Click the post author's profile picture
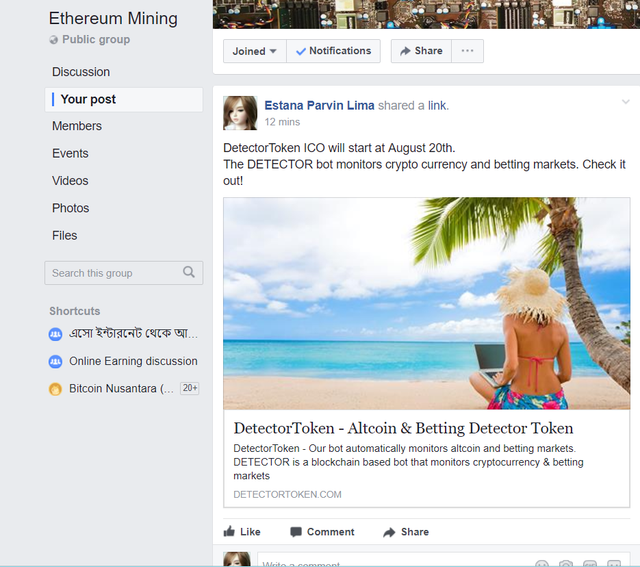640x567 pixels. coord(240,113)
